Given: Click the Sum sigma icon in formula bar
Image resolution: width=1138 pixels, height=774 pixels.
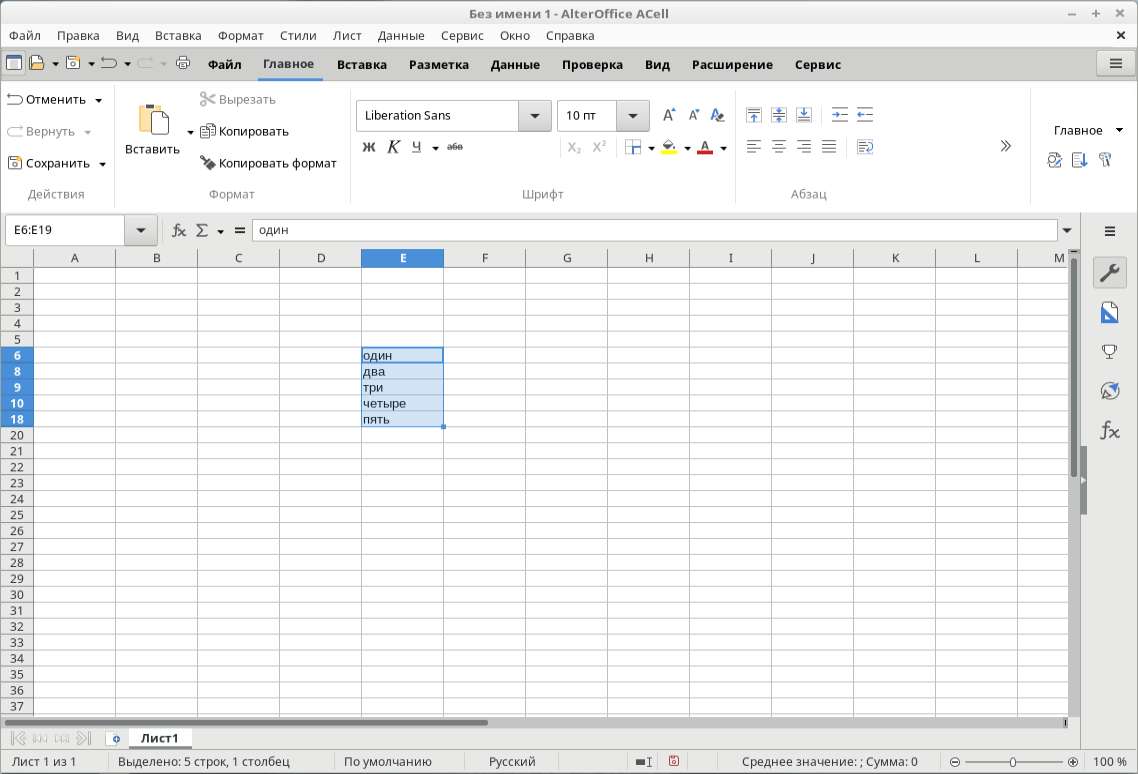Looking at the screenshot, I should 202,230.
